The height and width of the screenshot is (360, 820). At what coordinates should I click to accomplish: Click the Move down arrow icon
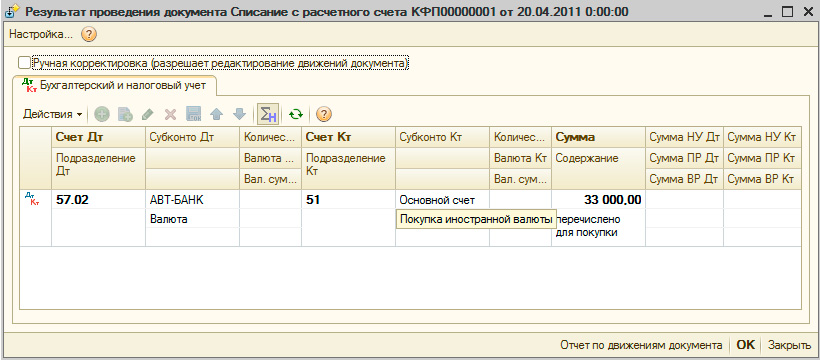point(239,114)
